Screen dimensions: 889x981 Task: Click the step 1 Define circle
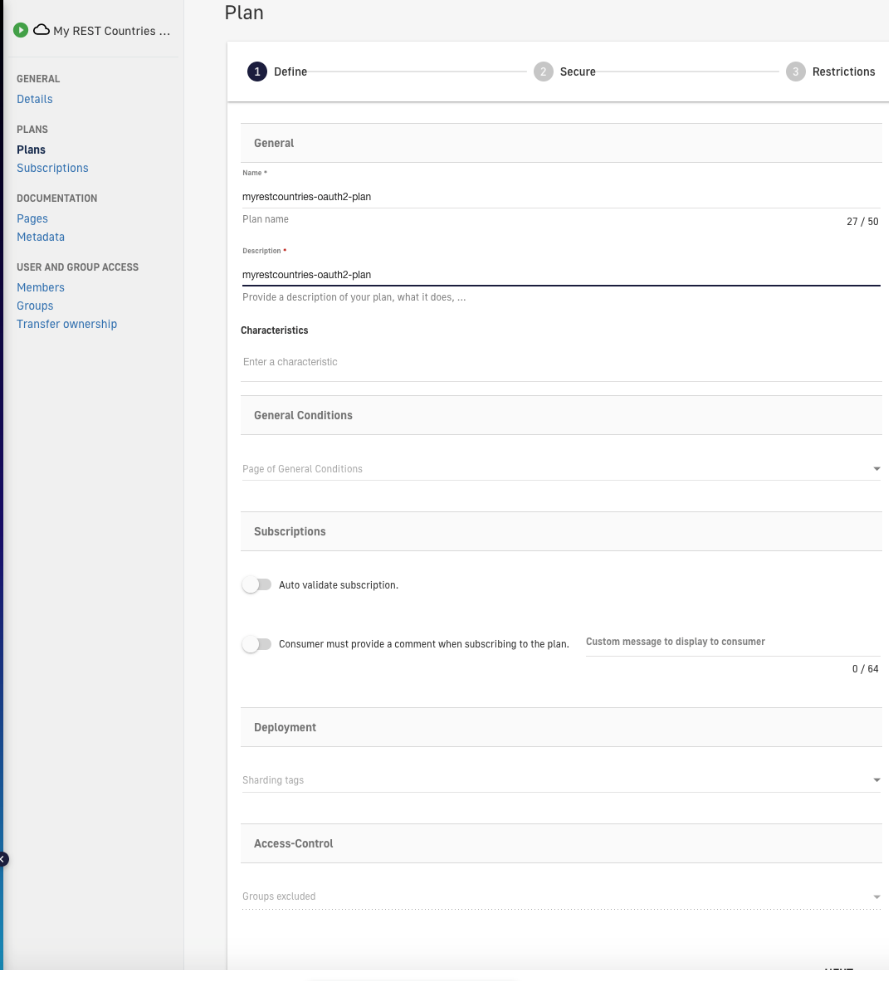click(x=258, y=72)
